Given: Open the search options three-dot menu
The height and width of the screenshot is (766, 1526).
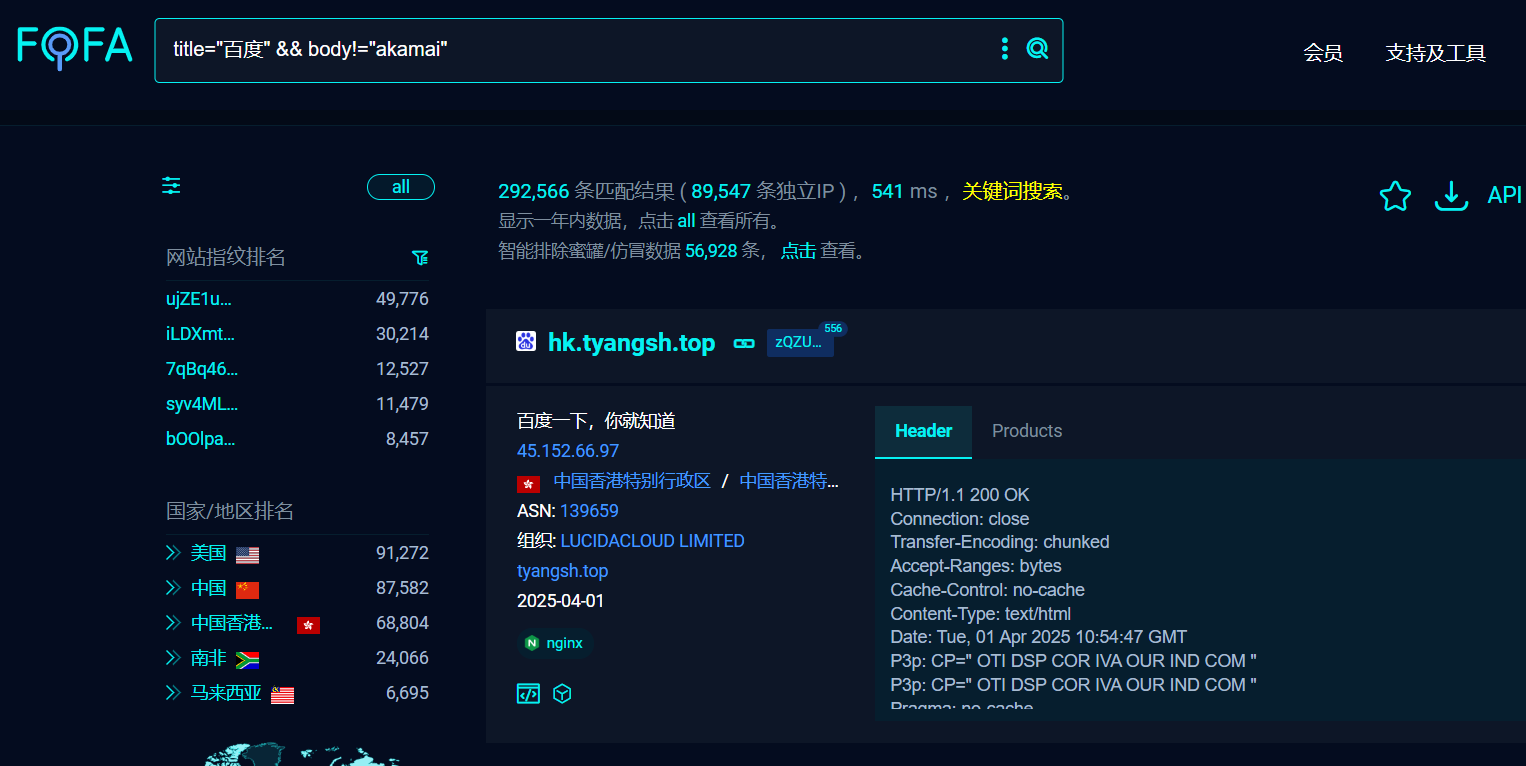Looking at the screenshot, I should (1005, 48).
